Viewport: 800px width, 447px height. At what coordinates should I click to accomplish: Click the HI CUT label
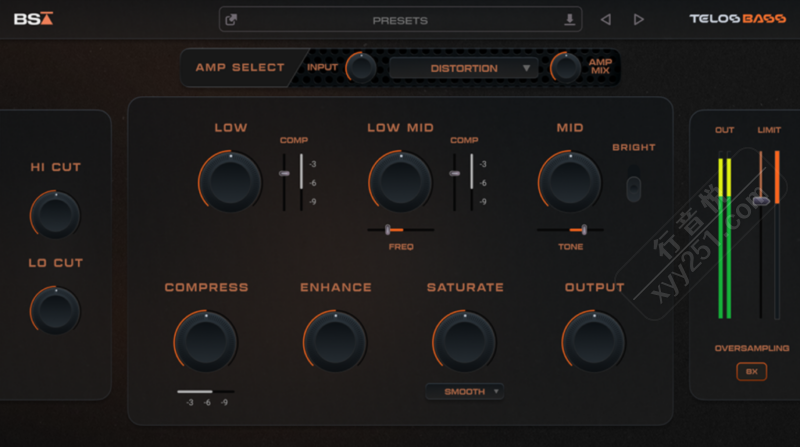coord(56,167)
